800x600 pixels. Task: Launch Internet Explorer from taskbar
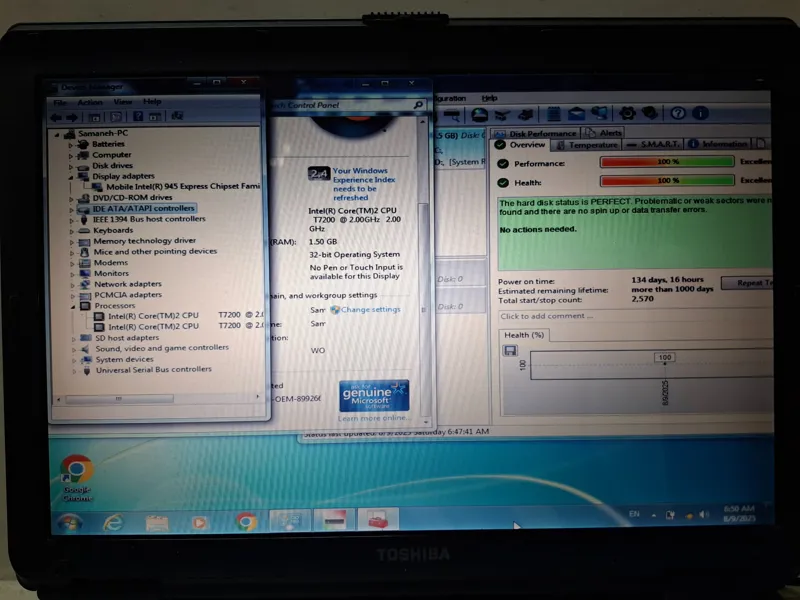click(x=113, y=522)
